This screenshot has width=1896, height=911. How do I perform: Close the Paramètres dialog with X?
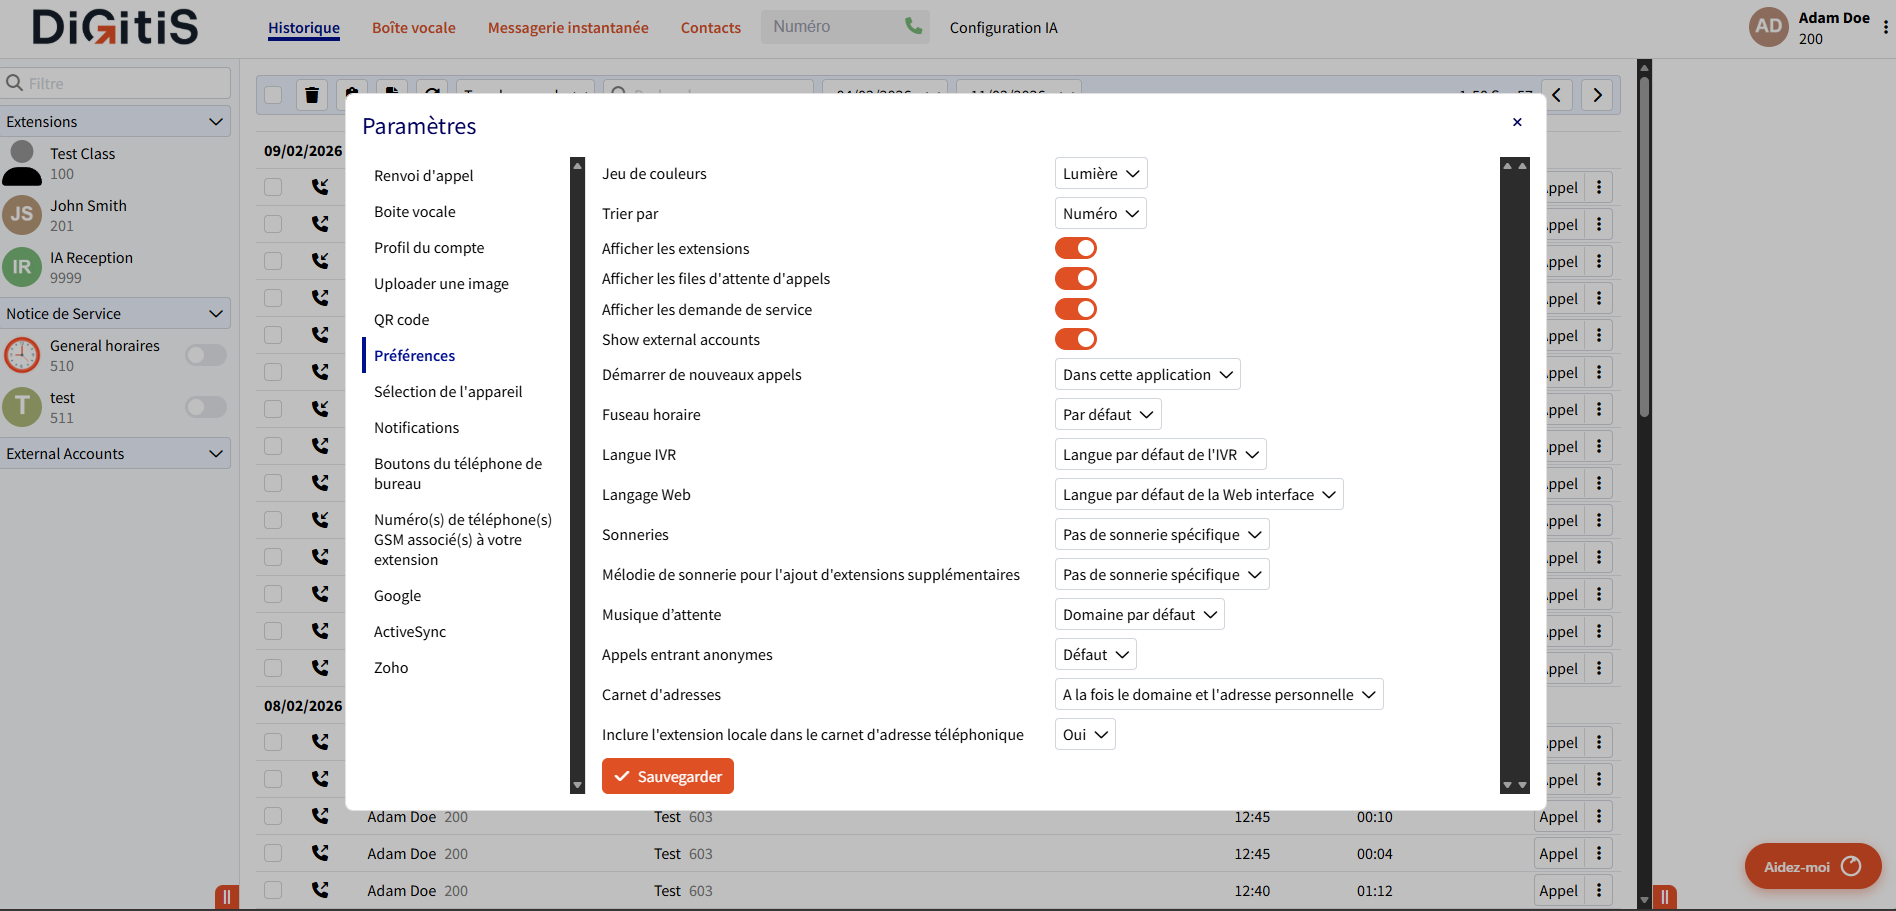point(1517,122)
